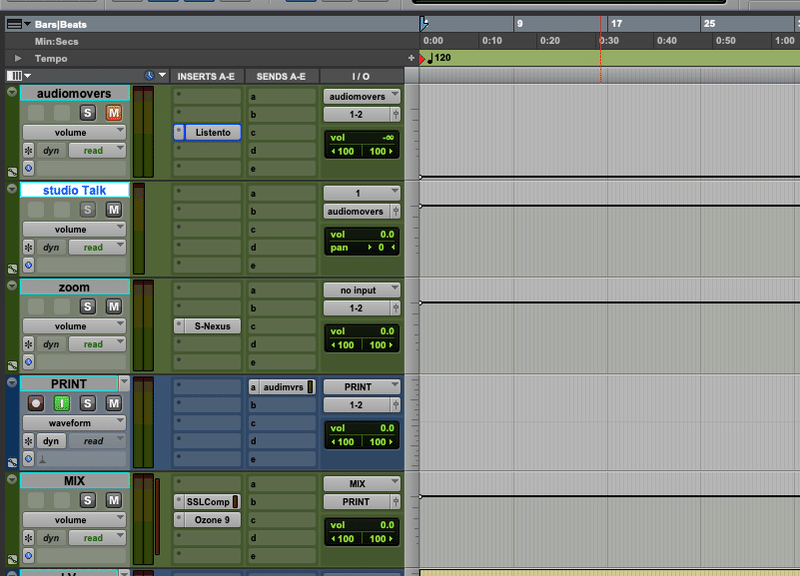
Task: Mute the MIX track
Action: pyautogui.click(x=113, y=500)
